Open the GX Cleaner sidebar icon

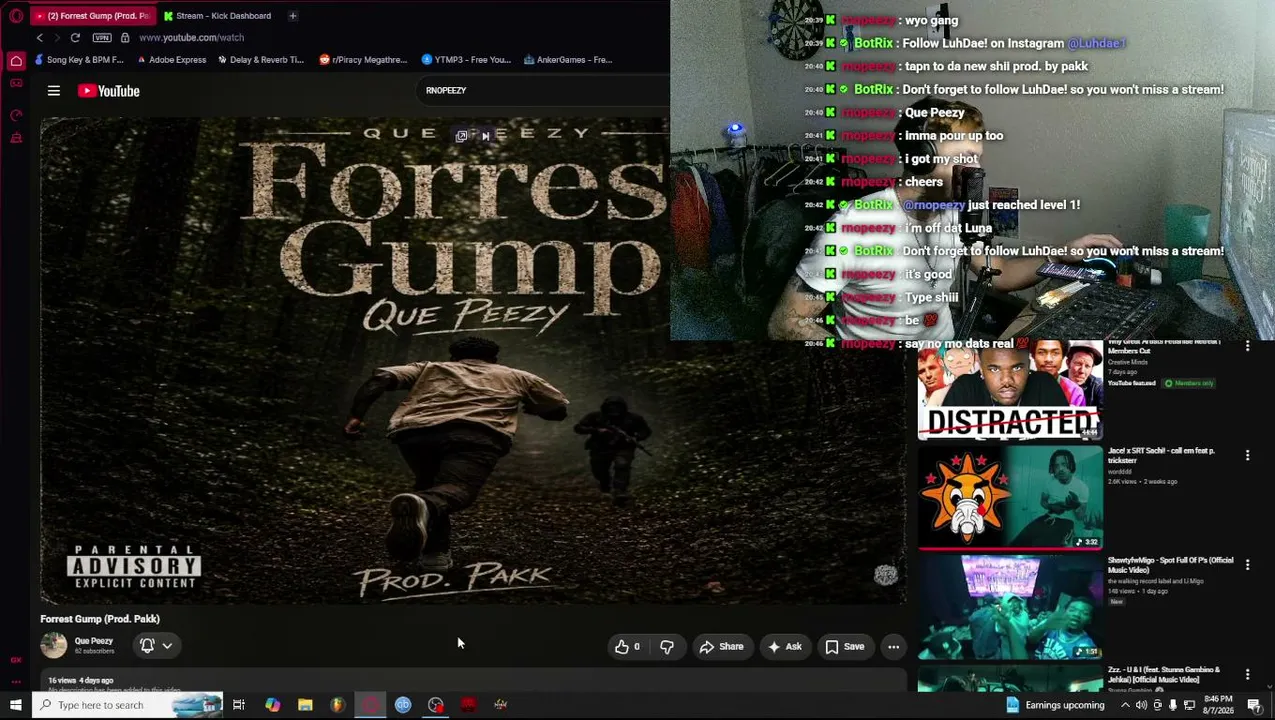coord(16,138)
